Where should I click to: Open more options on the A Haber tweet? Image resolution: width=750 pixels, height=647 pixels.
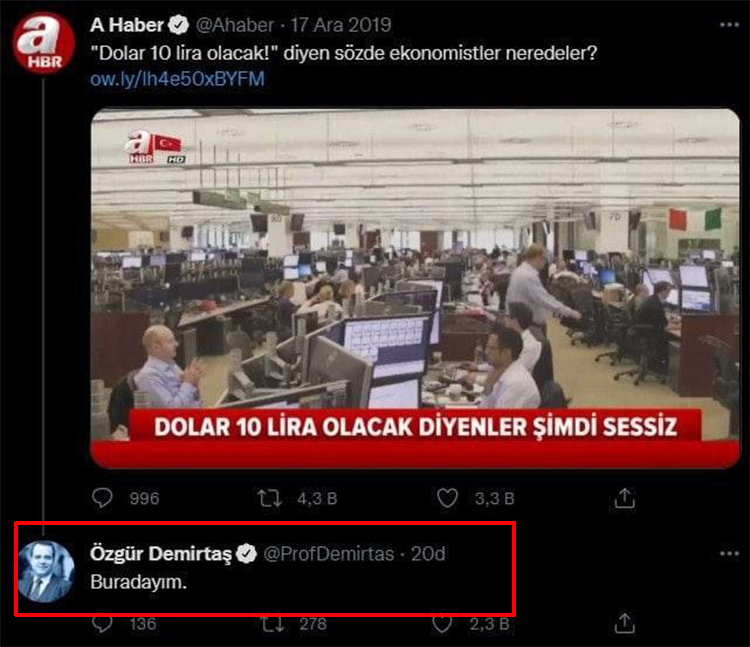(x=729, y=25)
